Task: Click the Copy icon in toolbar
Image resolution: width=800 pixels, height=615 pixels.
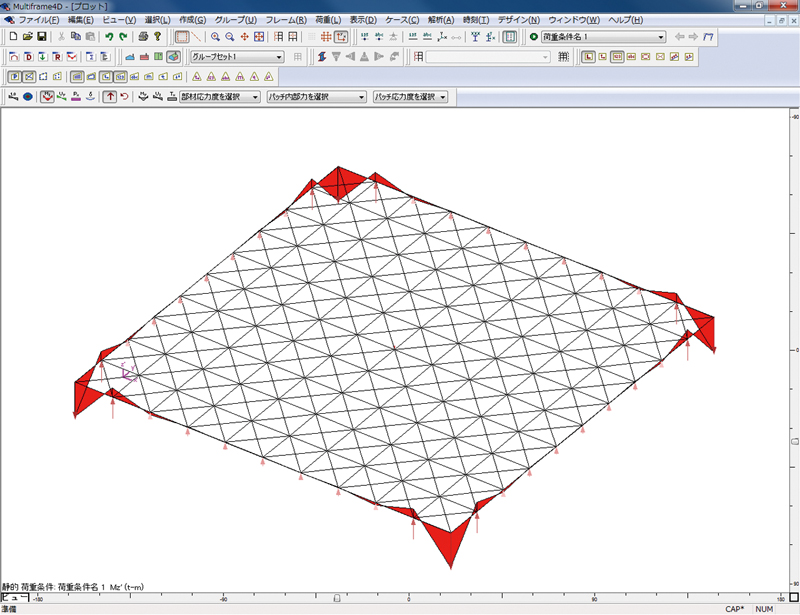Action: click(76, 37)
